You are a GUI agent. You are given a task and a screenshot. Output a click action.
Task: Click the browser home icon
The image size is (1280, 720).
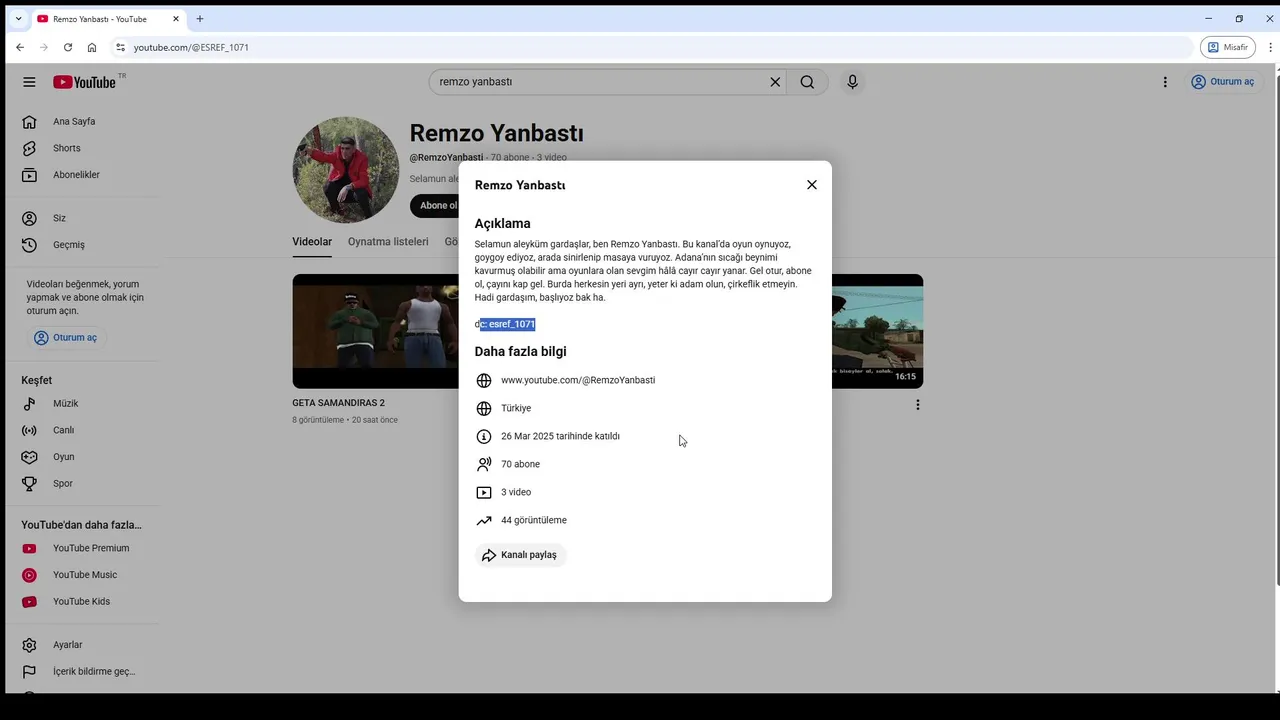tap(92, 47)
